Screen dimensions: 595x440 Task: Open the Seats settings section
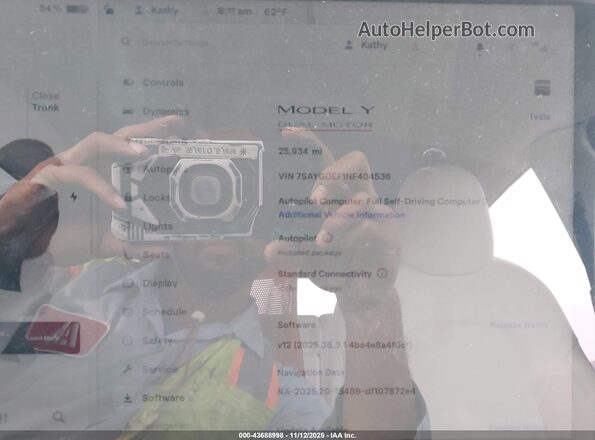click(146, 255)
